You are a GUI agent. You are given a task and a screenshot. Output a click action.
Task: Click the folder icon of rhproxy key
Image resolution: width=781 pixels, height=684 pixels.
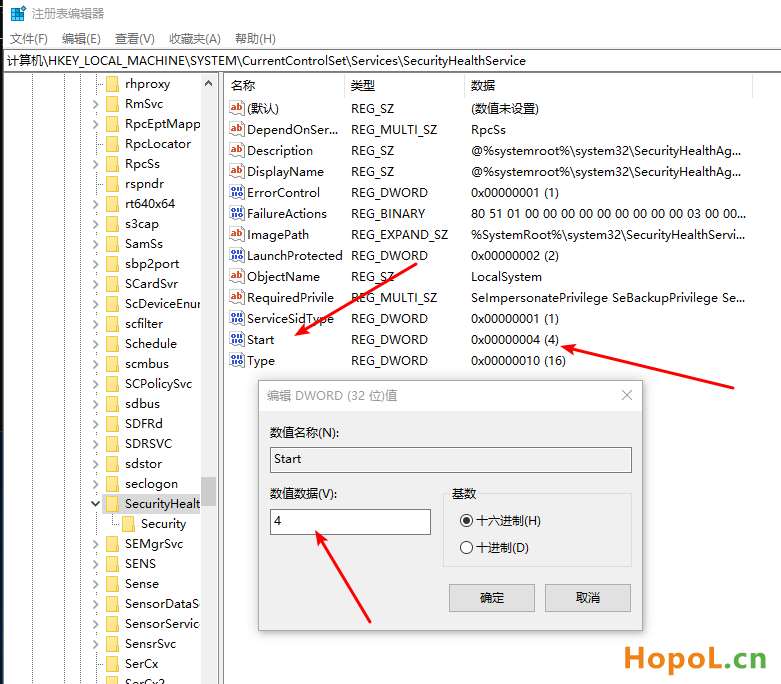[113, 84]
